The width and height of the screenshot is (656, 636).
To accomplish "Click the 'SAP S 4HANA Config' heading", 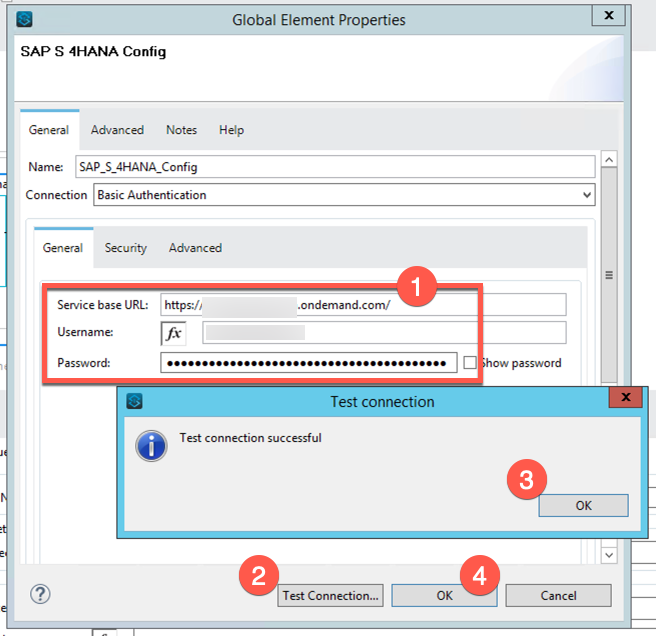I will pos(93,51).
